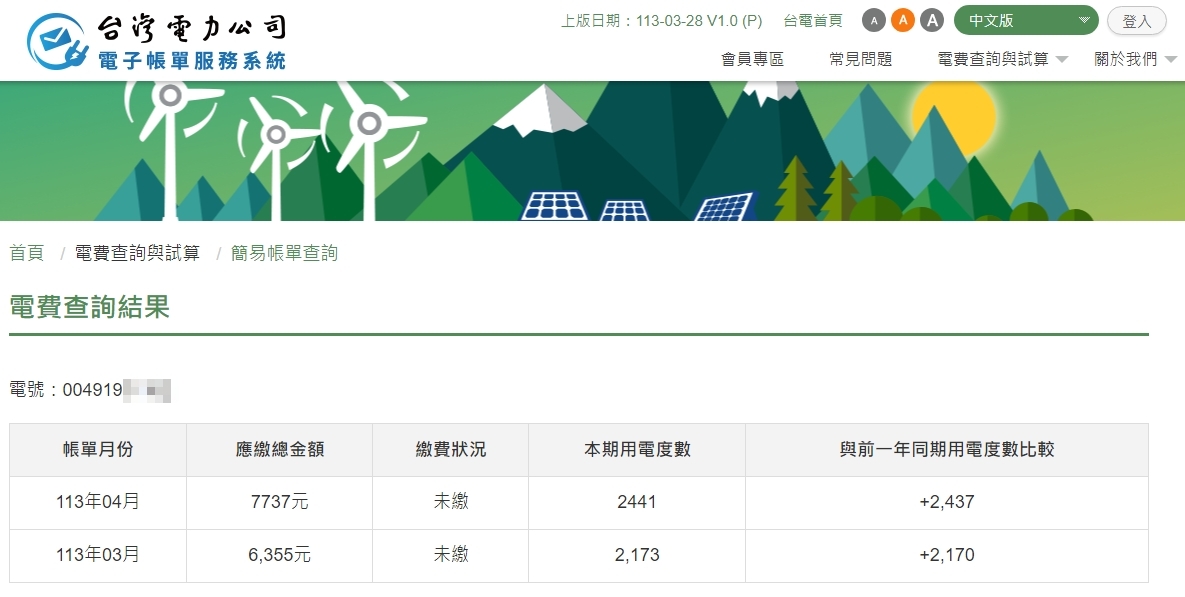The image size is (1185, 597).
Task: Select the +2,170 comparison cell
Action: 946,555
